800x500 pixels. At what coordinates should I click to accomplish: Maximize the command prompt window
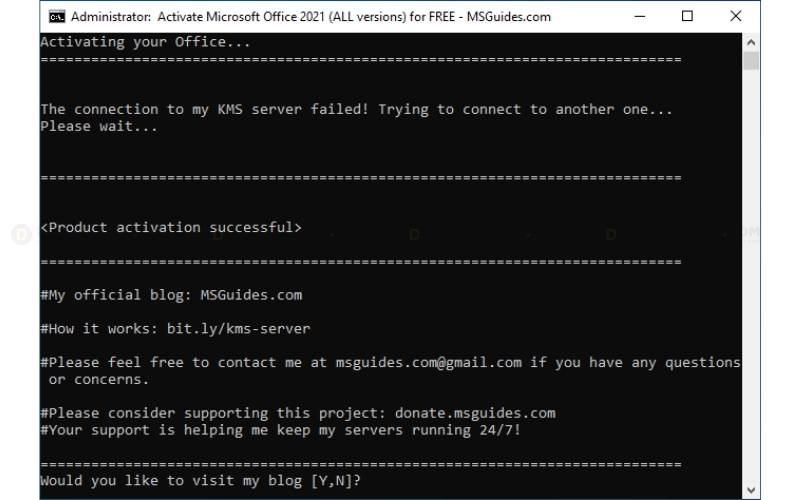[687, 16]
